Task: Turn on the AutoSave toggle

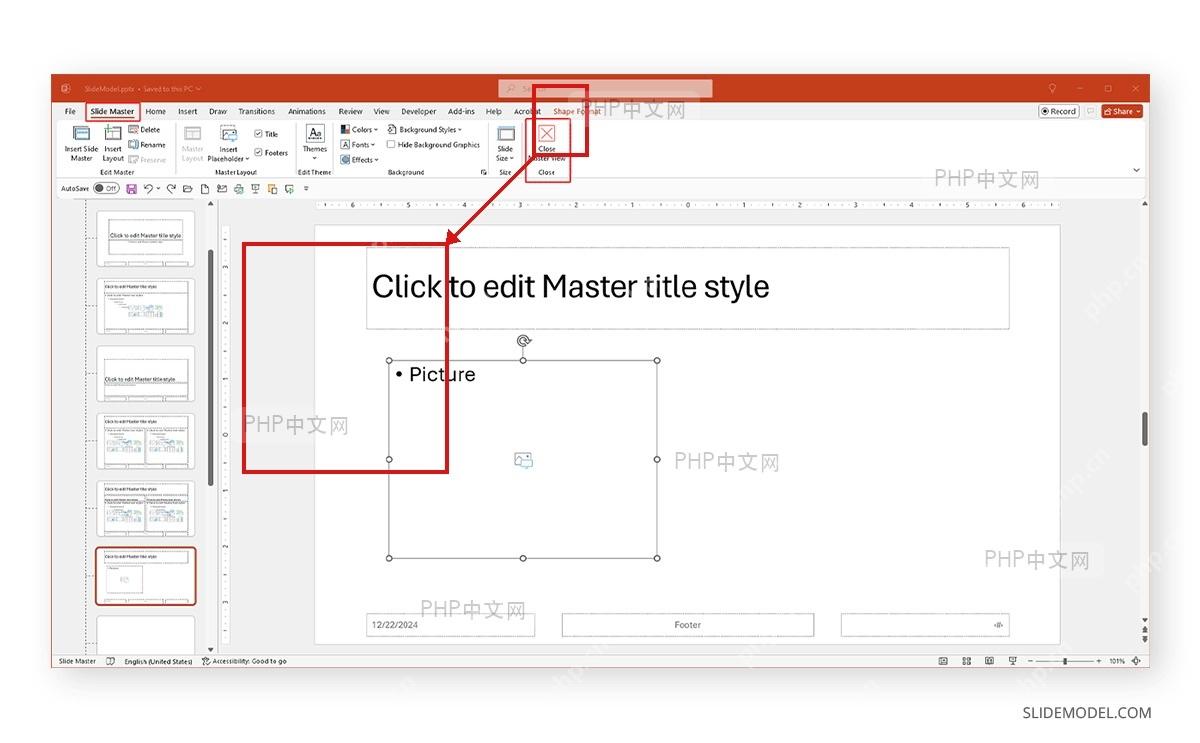Action: (106, 188)
